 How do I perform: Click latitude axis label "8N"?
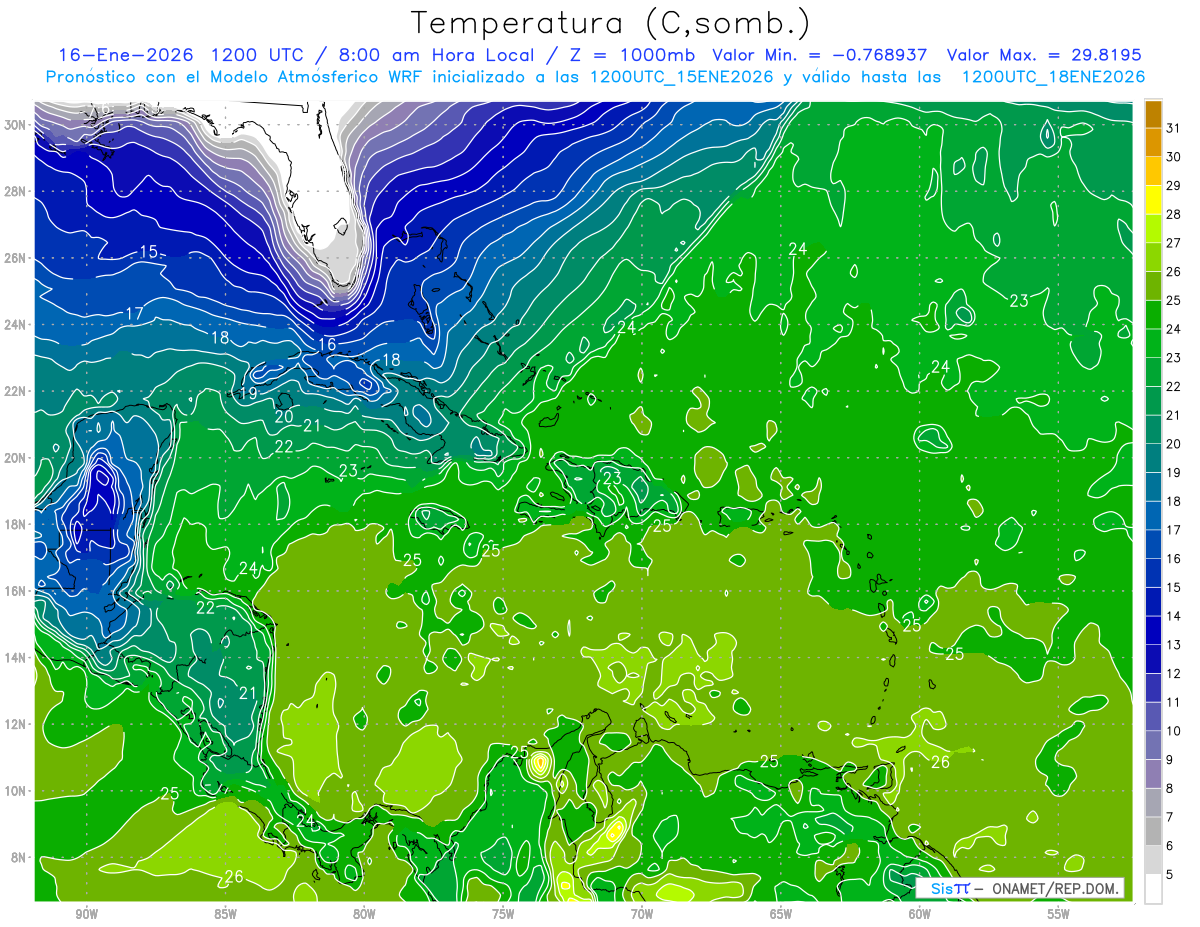tap(20, 857)
